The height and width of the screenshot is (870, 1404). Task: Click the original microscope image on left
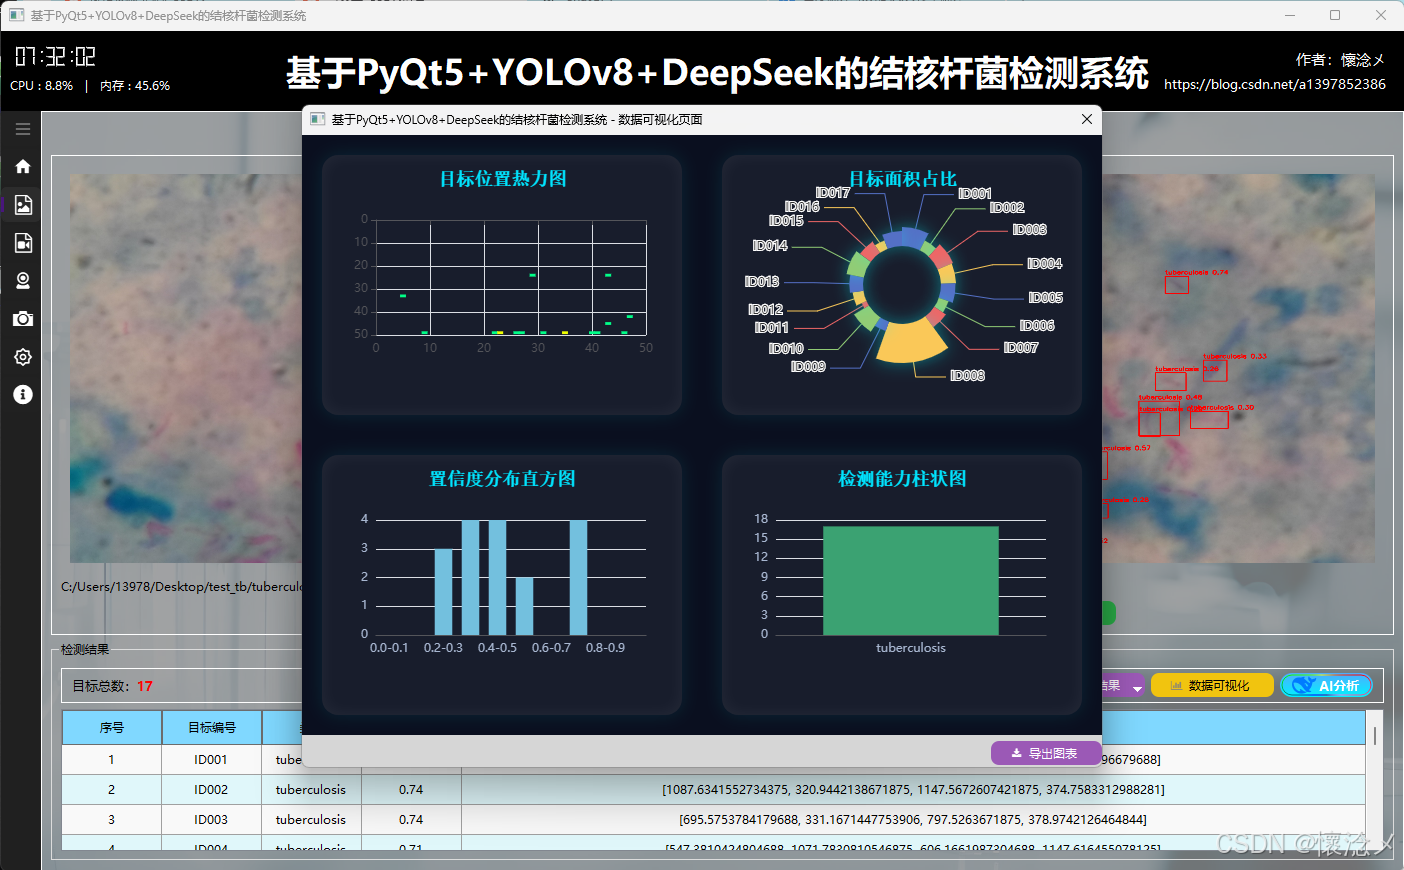tap(186, 368)
